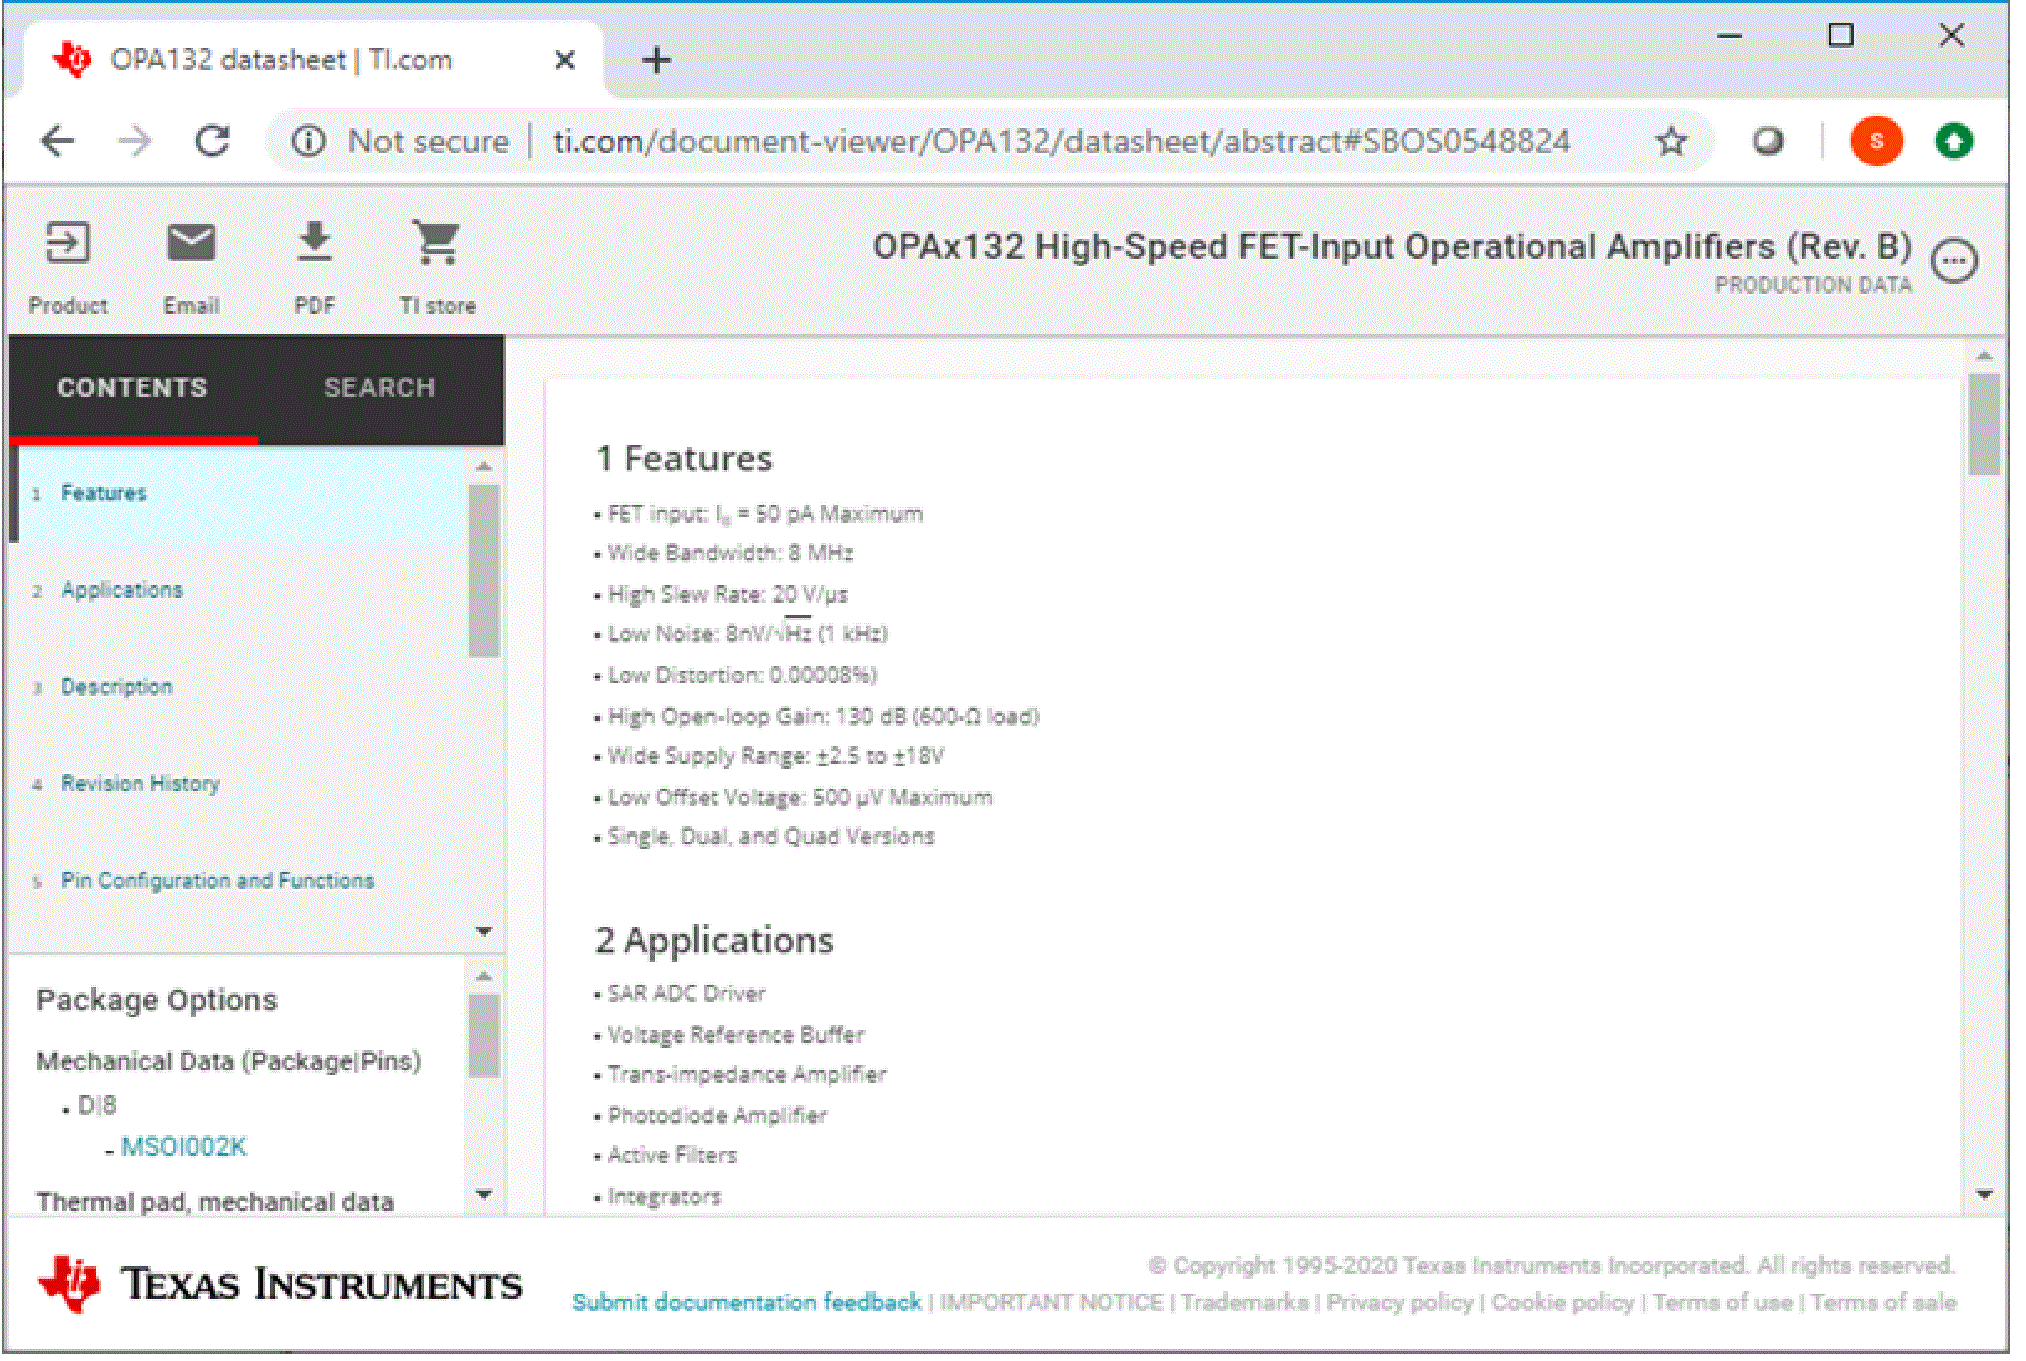
Task: Click the SAR ADC Driver bullet
Action: click(x=686, y=994)
